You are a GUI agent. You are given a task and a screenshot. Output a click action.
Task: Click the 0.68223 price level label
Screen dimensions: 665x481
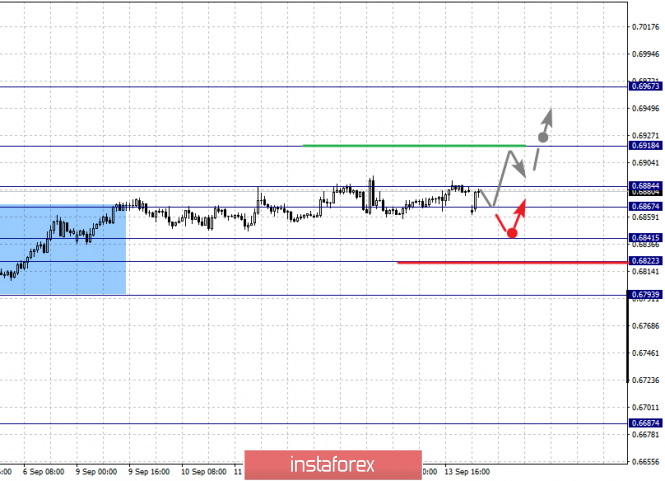click(x=645, y=261)
